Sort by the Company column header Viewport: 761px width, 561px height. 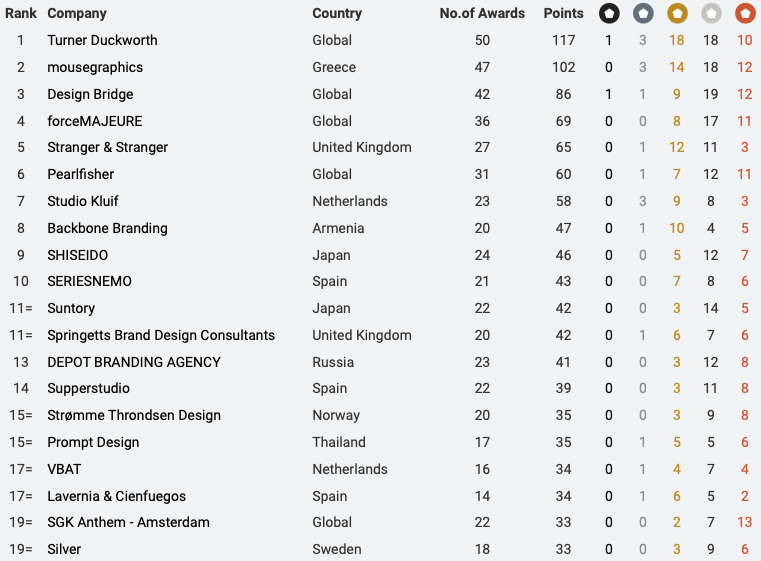[x=77, y=14]
